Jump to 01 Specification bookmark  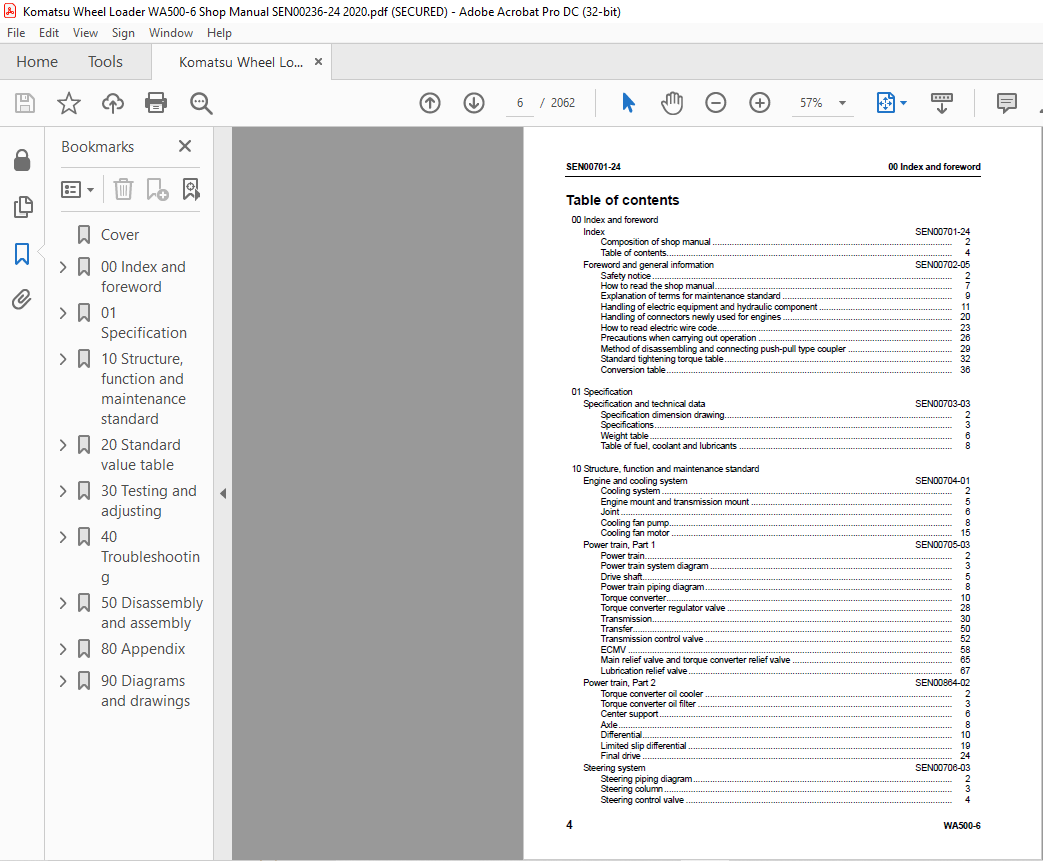click(x=144, y=323)
